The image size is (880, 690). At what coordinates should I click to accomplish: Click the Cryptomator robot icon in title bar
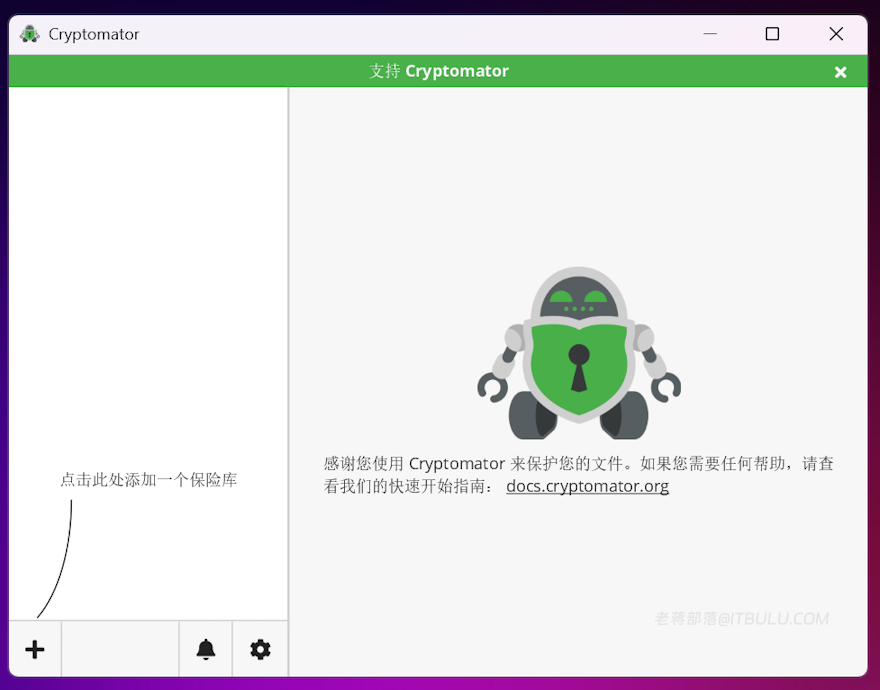(x=29, y=34)
